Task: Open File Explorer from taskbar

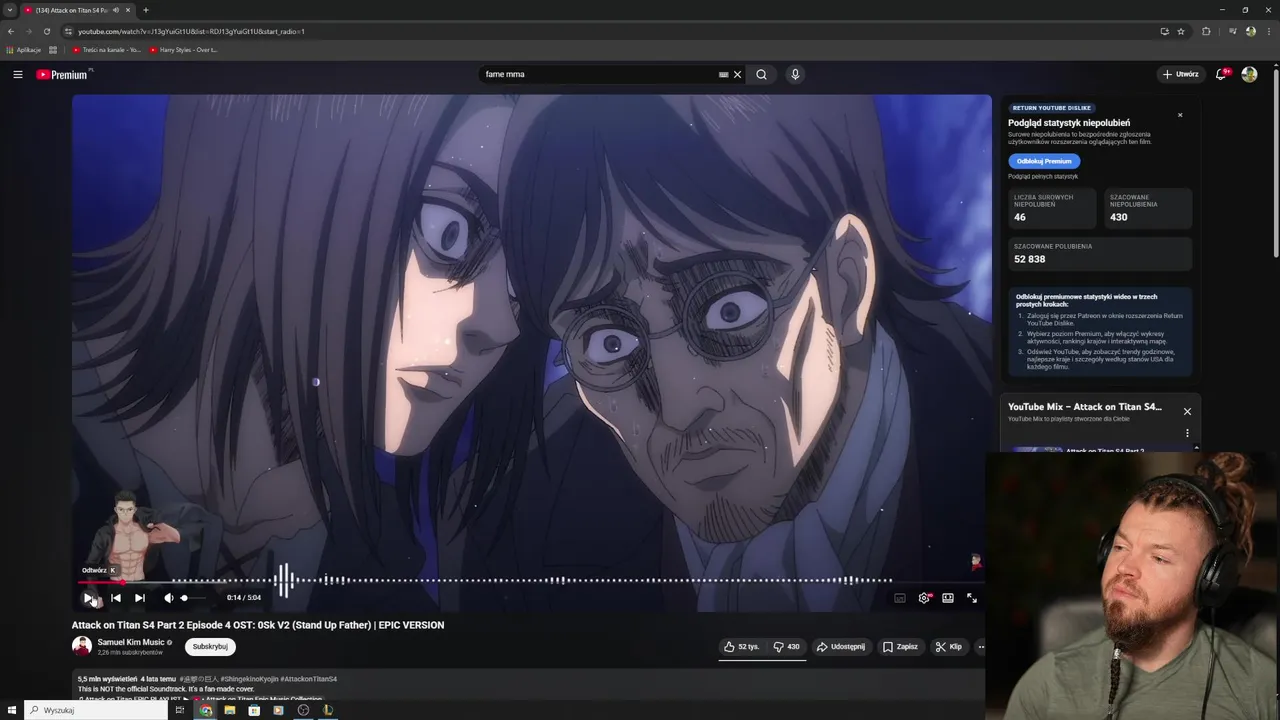Action: tap(230, 710)
